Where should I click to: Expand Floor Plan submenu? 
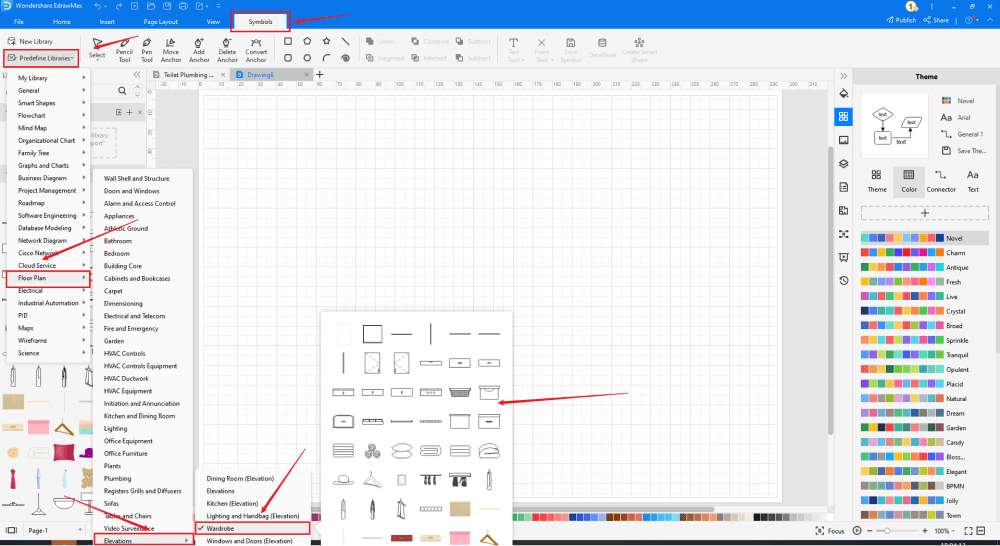pos(48,278)
